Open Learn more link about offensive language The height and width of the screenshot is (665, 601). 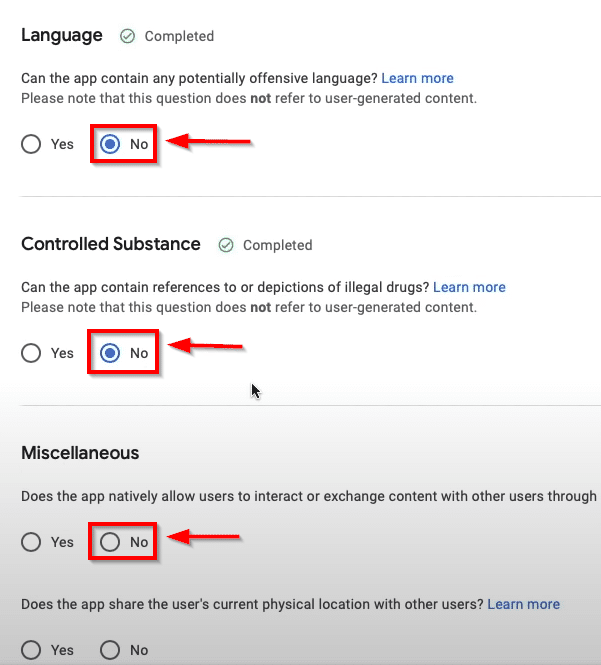click(417, 78)
